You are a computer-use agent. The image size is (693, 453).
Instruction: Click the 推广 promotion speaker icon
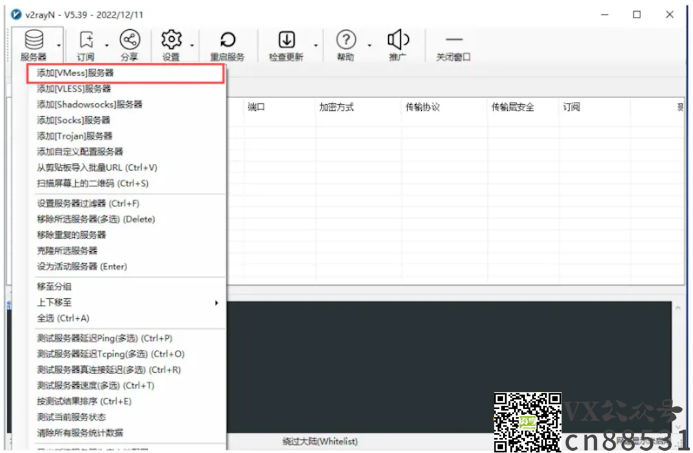398,40
